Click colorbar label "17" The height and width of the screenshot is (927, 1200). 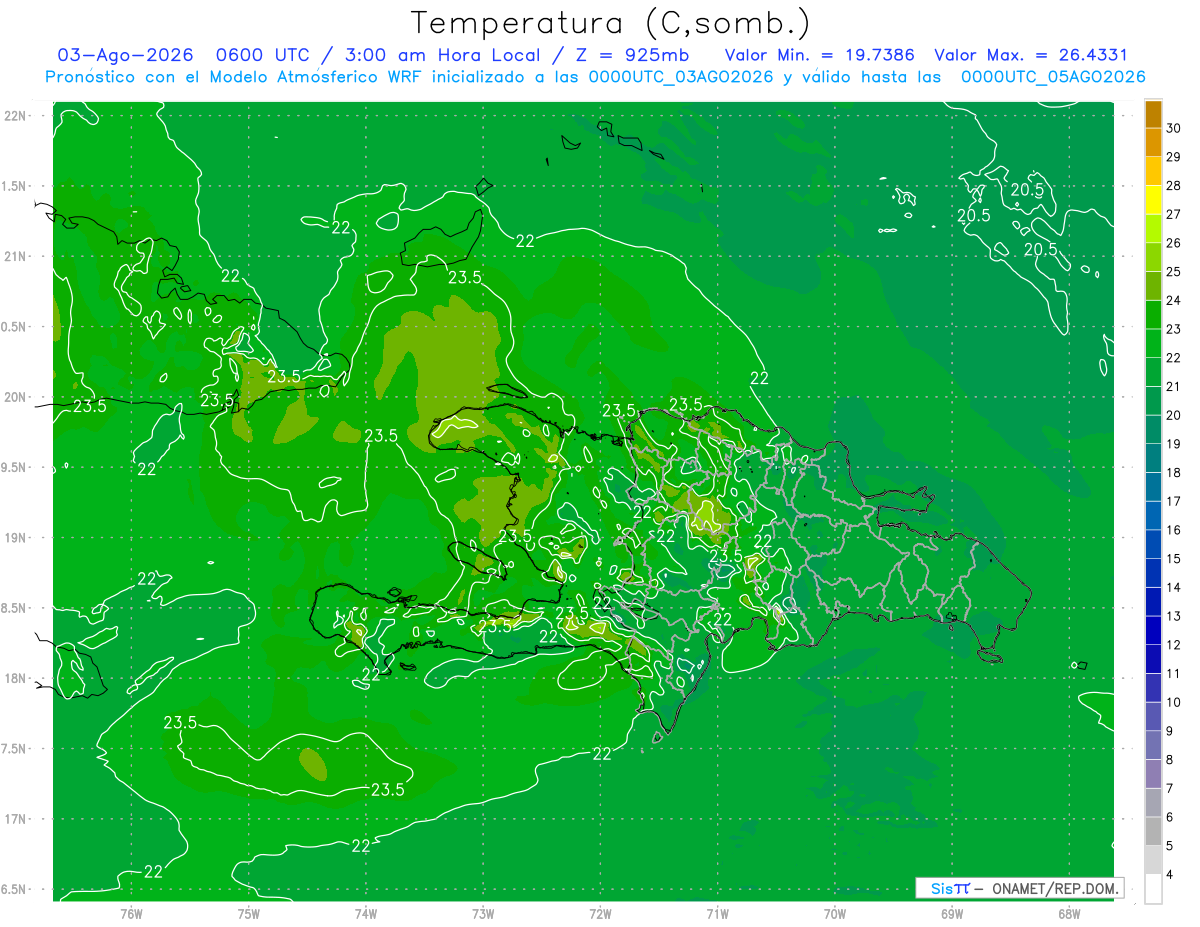click(x=1174, y=501)
